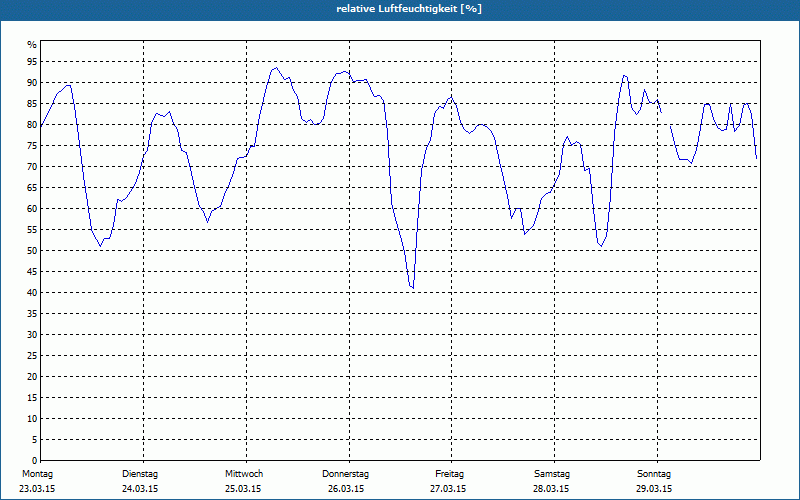The height and width of the screenshot is (500, 800).
Task: Select the 'Sonntag' day label
Action: (x=654, y=474)
